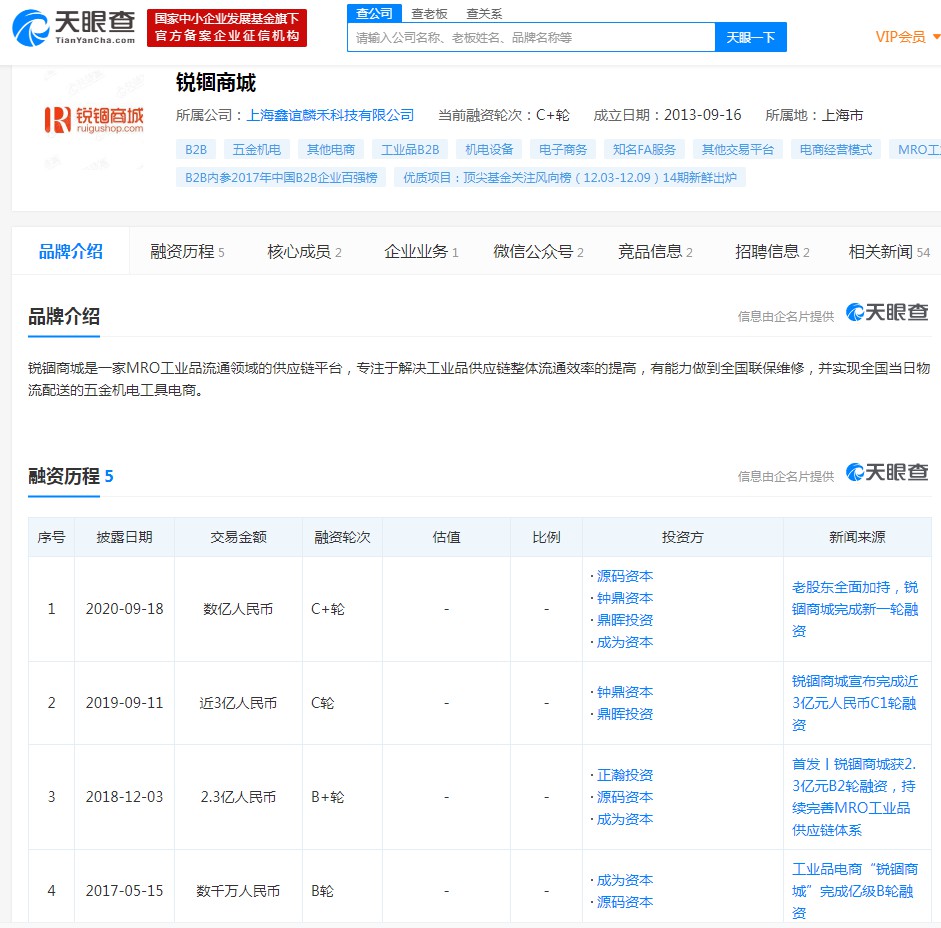Click the 优质项目 顶尖基金关注风向榜 tag
Image resolution: width=941 pixels, height=928 pixels.
pos(570,178)
